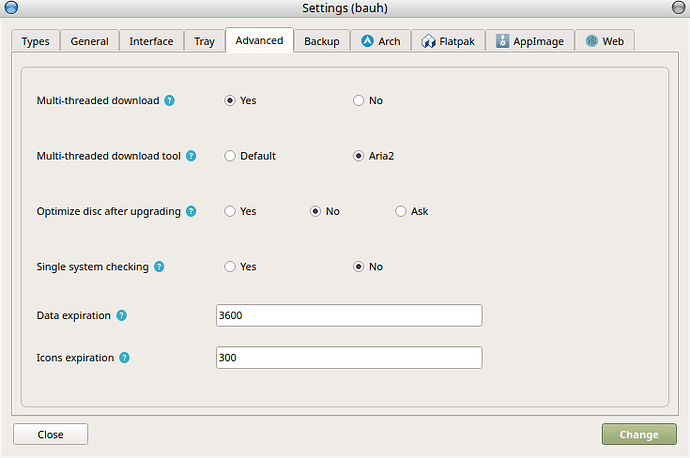Click the Icons expiration help icon
The width and height of the screenshot is (690, 458).
[125, 357]
